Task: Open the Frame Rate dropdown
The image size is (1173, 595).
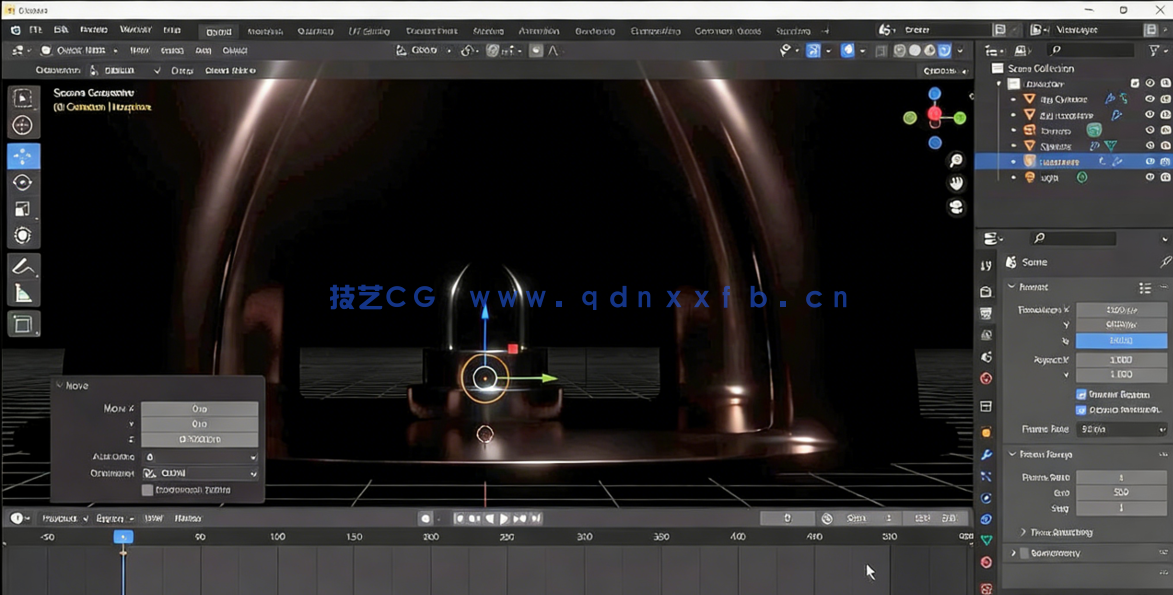Action: point(1120,429)
